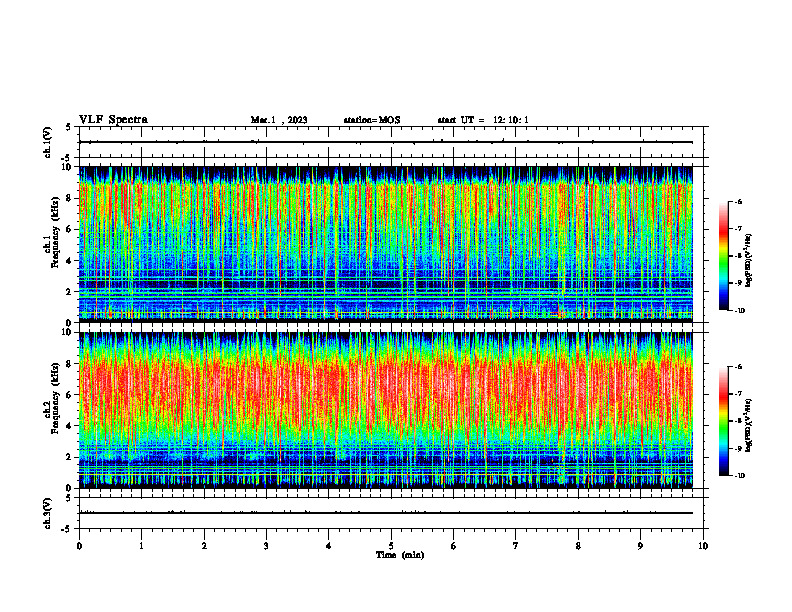Click the "-8" label on ch.2 color bar
Image resolution: width=792 pixels, height=612 pixels.
(738, 421)
